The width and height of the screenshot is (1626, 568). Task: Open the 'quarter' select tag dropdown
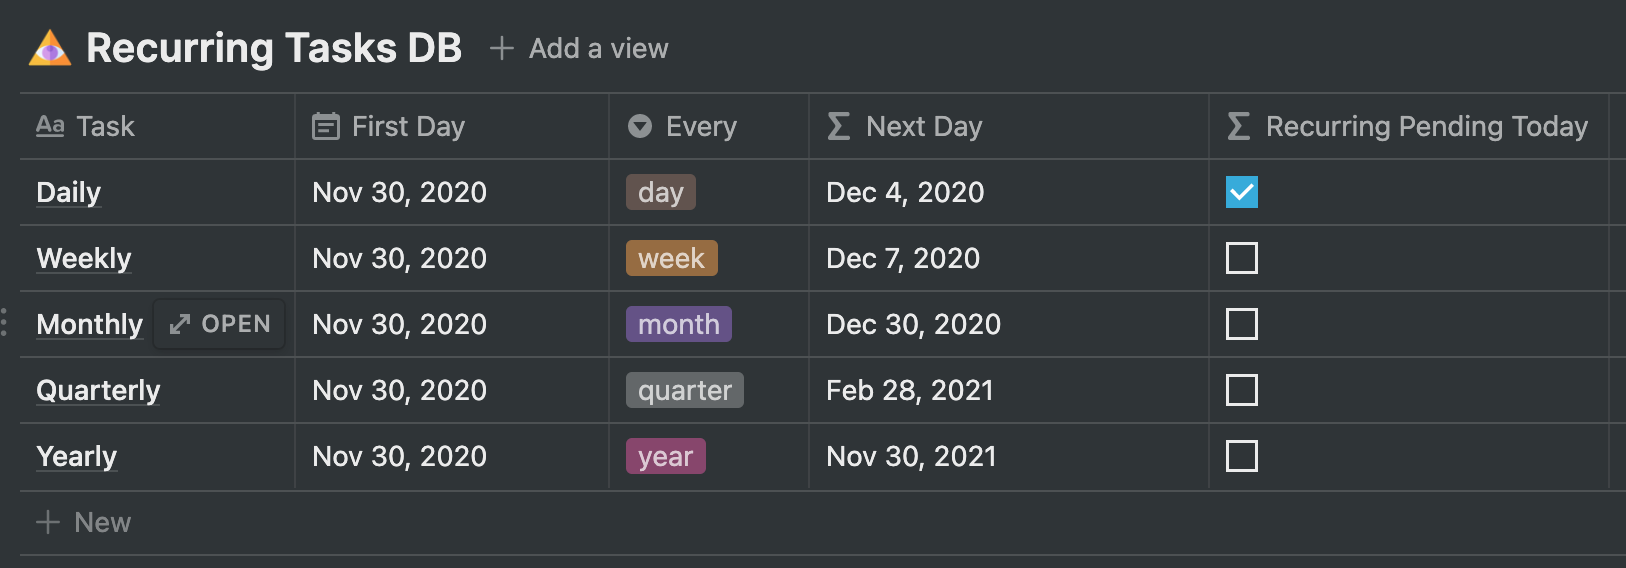pos(684,390)
